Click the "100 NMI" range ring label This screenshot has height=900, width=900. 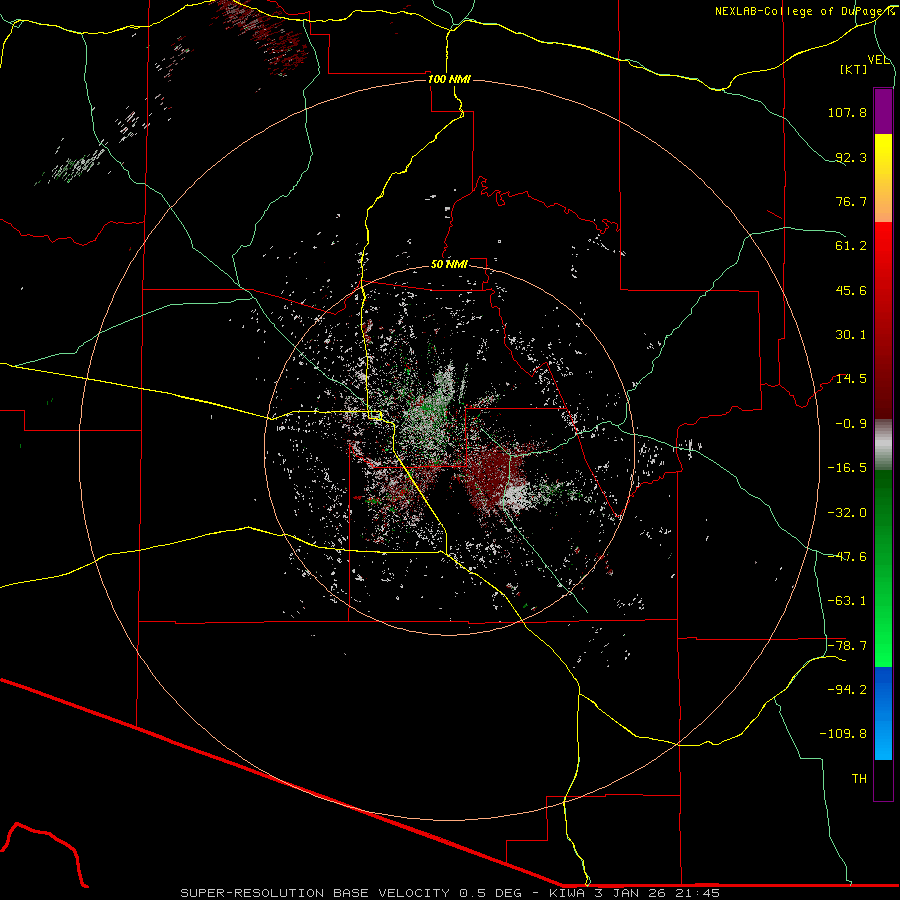pyautogui.click(x=449, y=79)
